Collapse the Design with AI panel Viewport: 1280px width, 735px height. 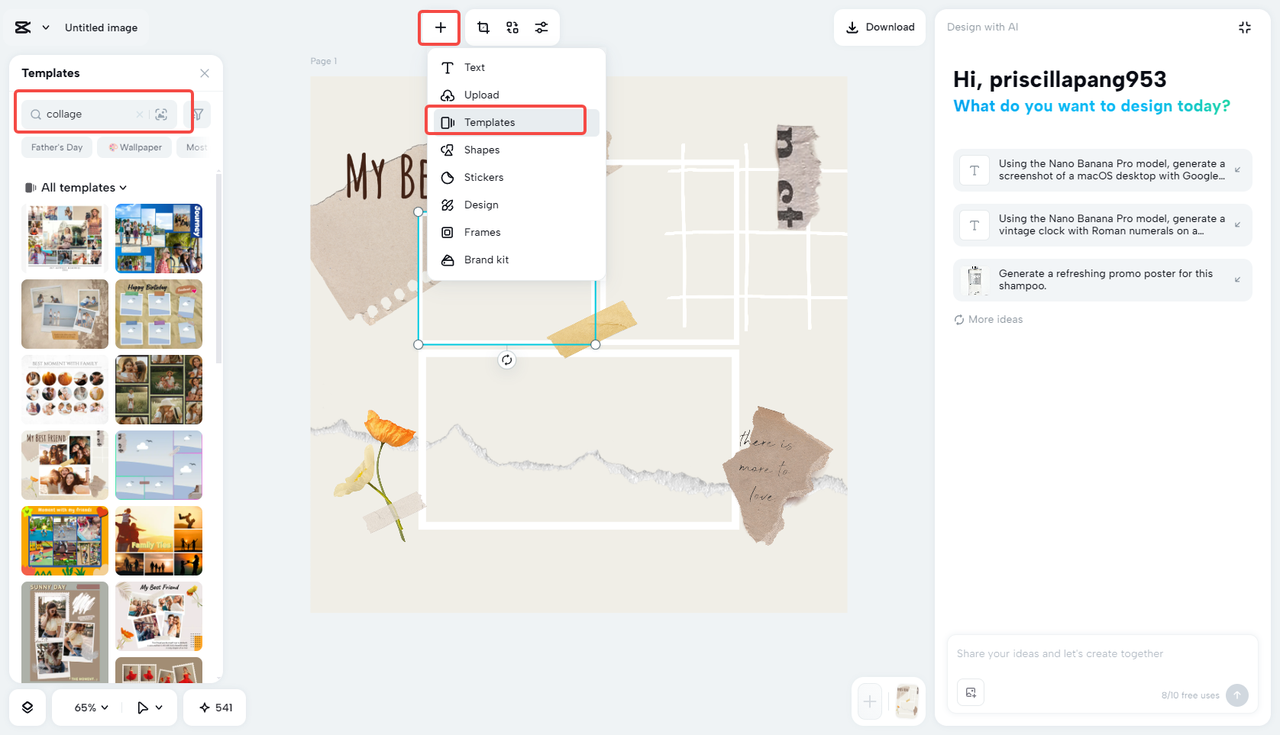[x=1245, y=28]
